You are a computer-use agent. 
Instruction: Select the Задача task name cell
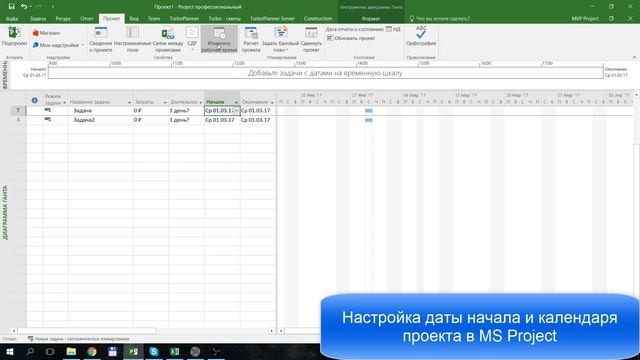point(100,111)
